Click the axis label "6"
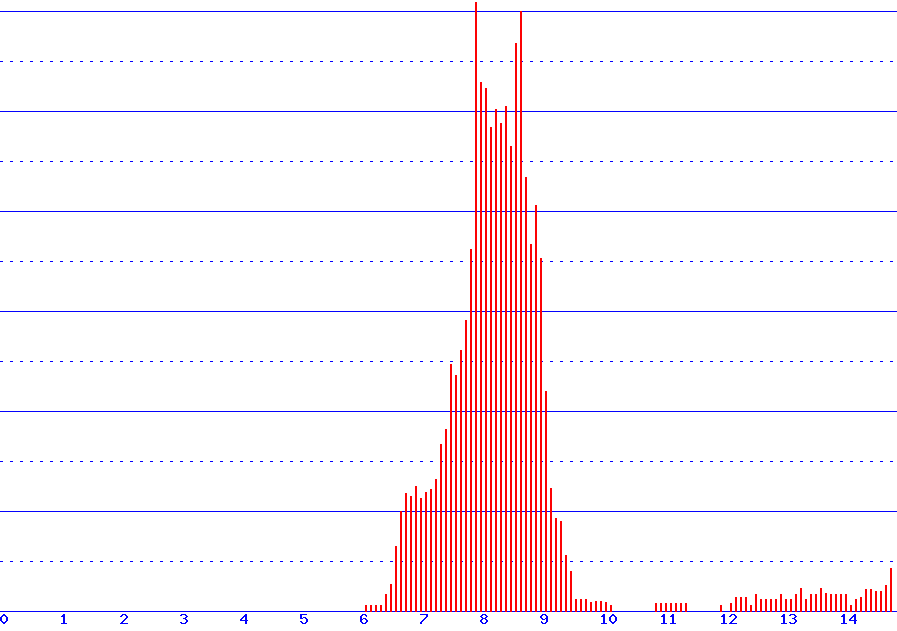The height and width of the screenshot is (631, 897). (x=363, y=619)
